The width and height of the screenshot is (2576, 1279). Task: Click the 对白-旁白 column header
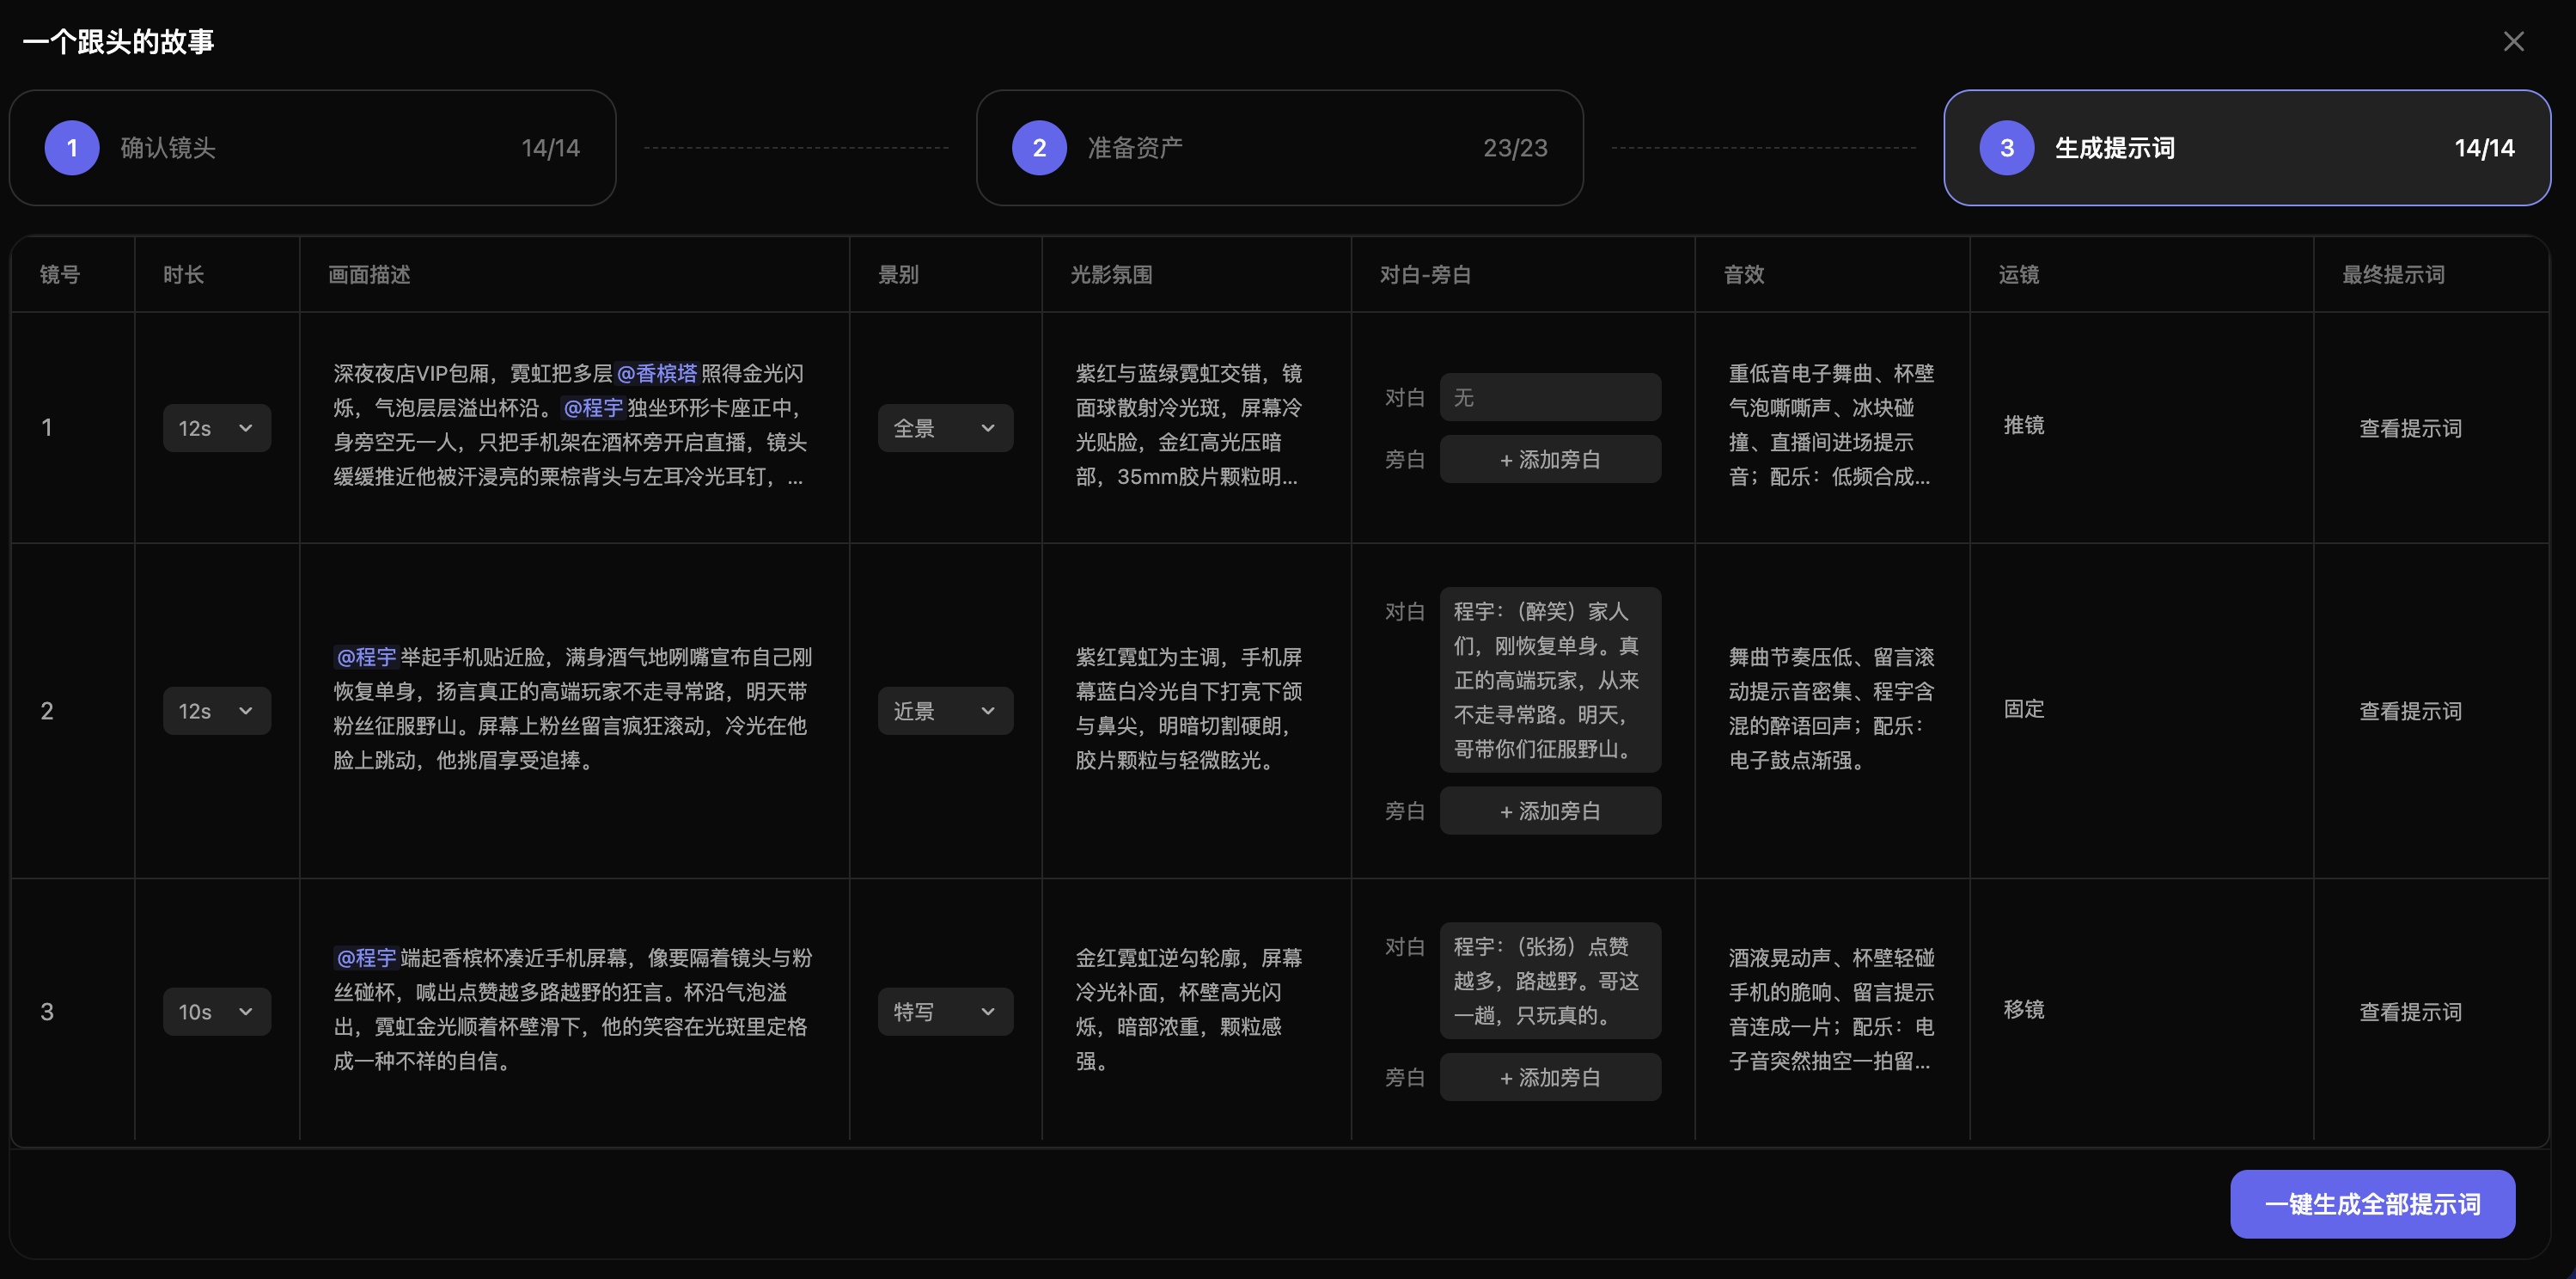[x=1425, y=275]
